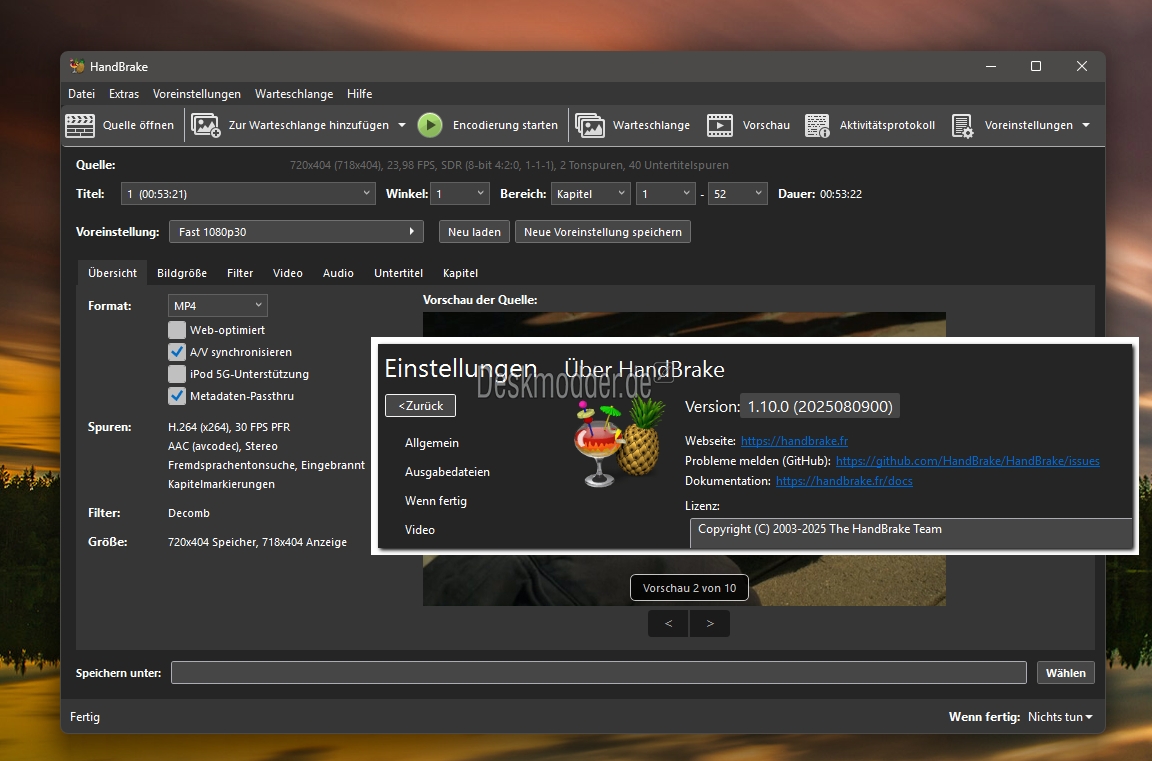Go to next preview with > button

pyautogui.click(x=710, y=624)
